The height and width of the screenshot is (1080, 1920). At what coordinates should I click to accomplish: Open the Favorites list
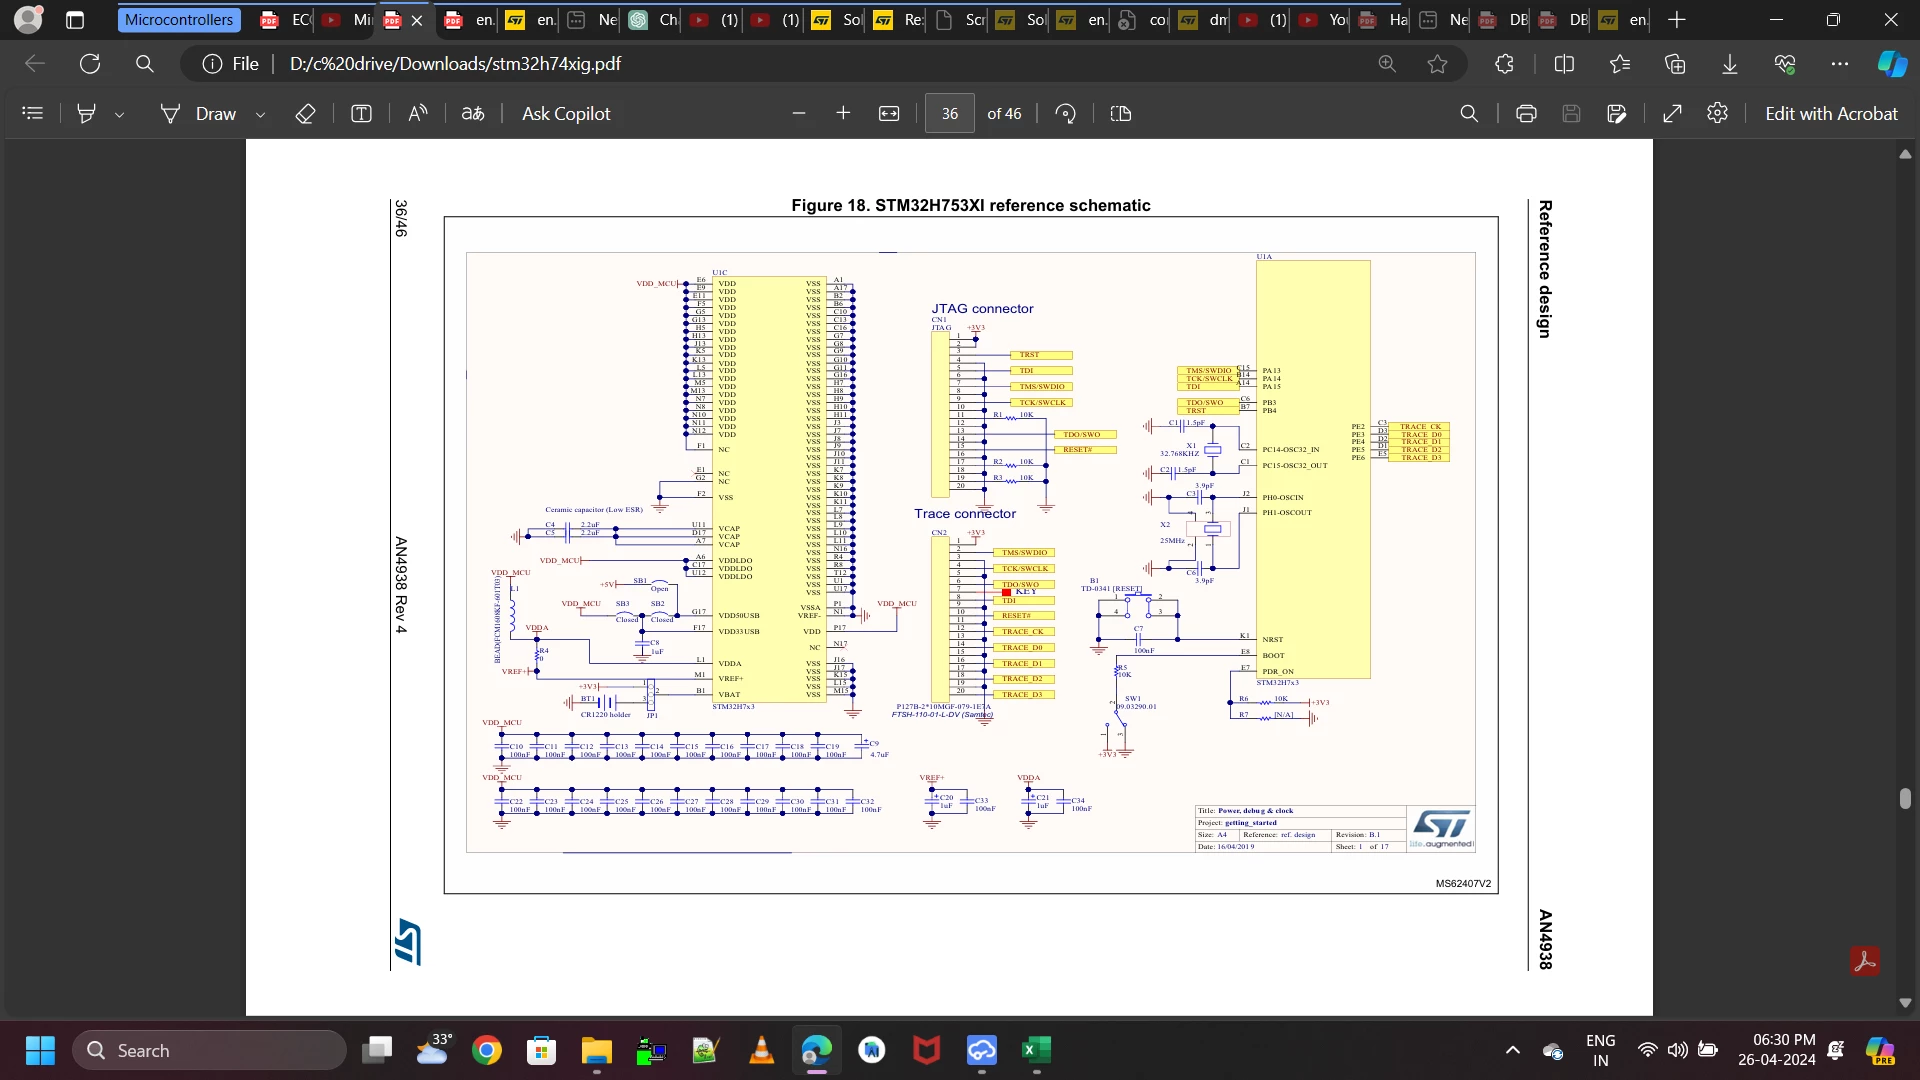[x=1620, y=64]
